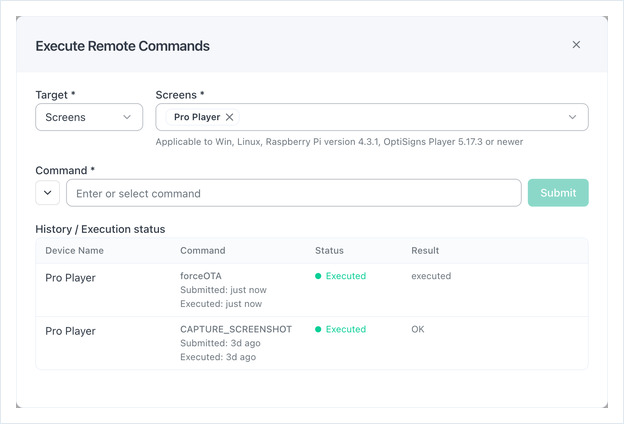This screenshot has width=624, height=424.
Task: Select the executed result text
Action: pos(431,276)
